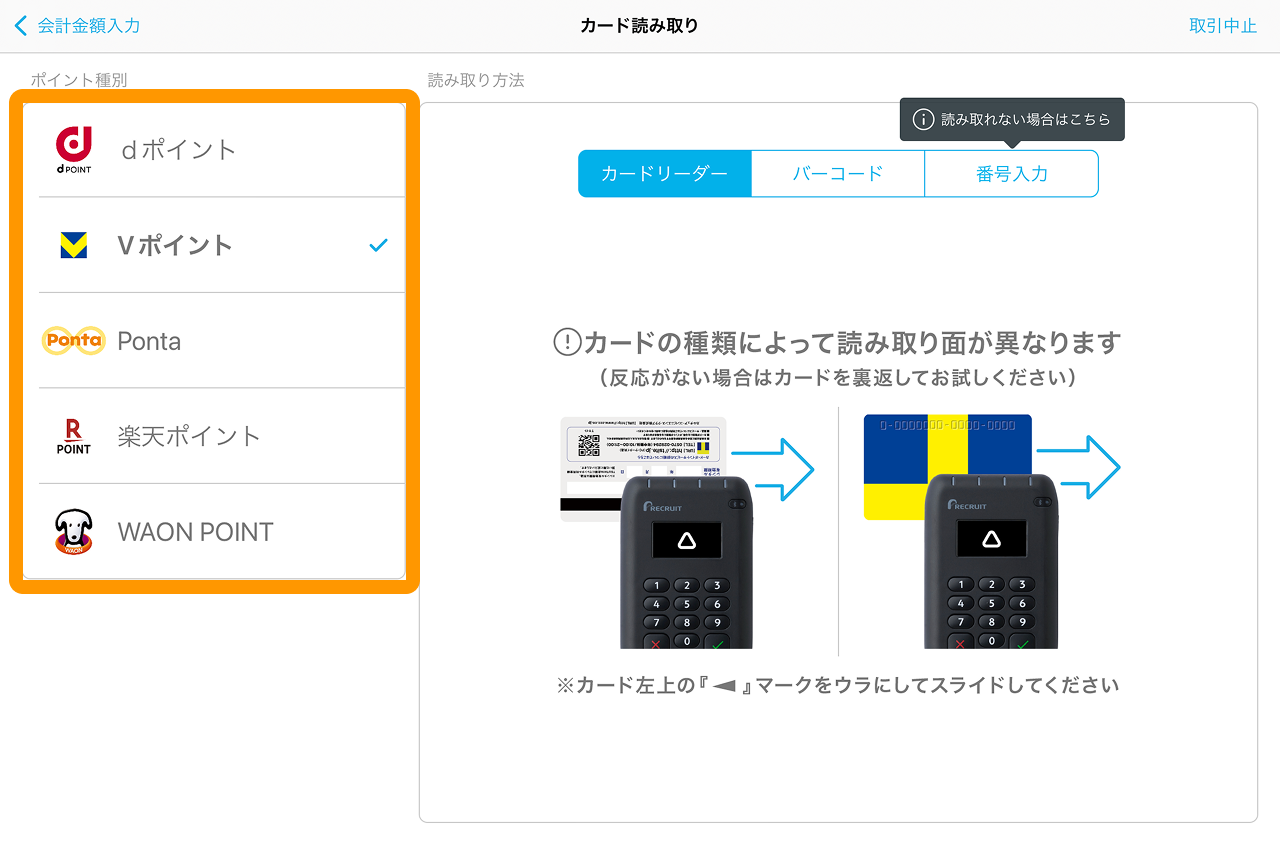Switch to カードリーダー tab
The height and width of the screenshot is (844, 1280).
(x=665, y=174)
